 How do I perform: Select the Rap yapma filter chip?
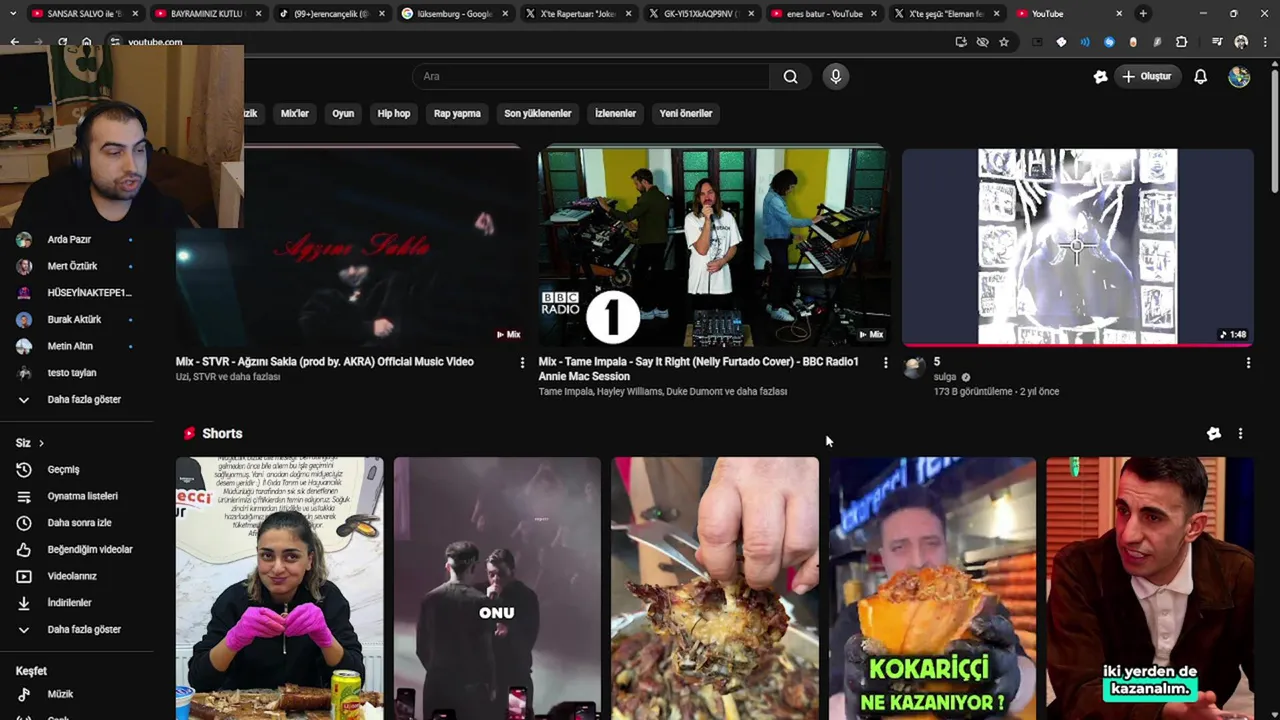pyautogui.click(x=457, y=113)
